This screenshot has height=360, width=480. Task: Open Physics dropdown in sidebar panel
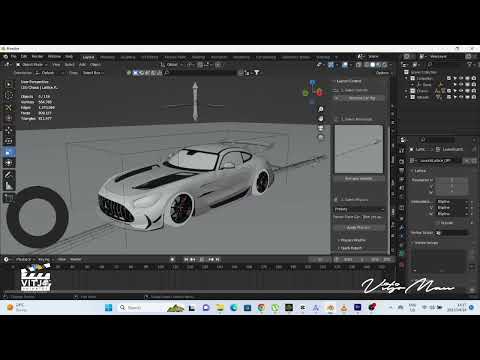pyautogui.click(x=359, y=209)
